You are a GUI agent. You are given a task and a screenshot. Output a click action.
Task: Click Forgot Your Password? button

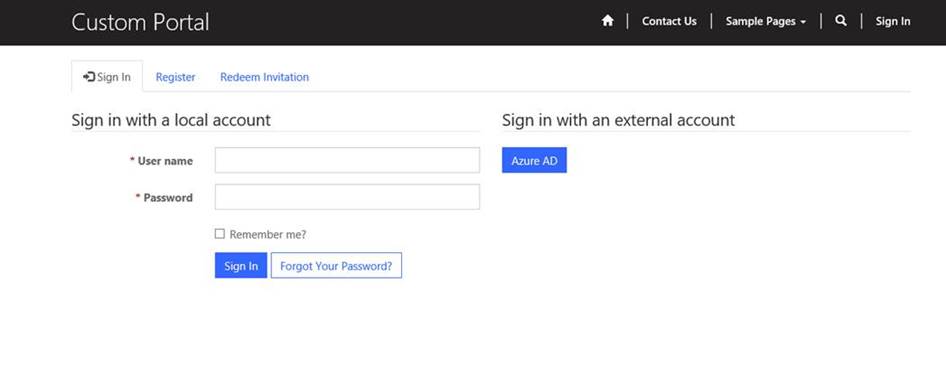pos(336,266)
